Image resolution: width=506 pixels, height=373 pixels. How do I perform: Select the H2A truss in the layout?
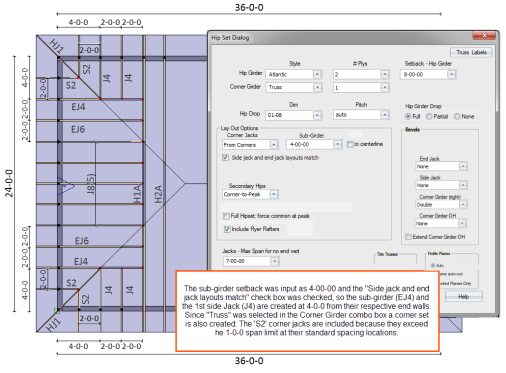click(158, 194)
